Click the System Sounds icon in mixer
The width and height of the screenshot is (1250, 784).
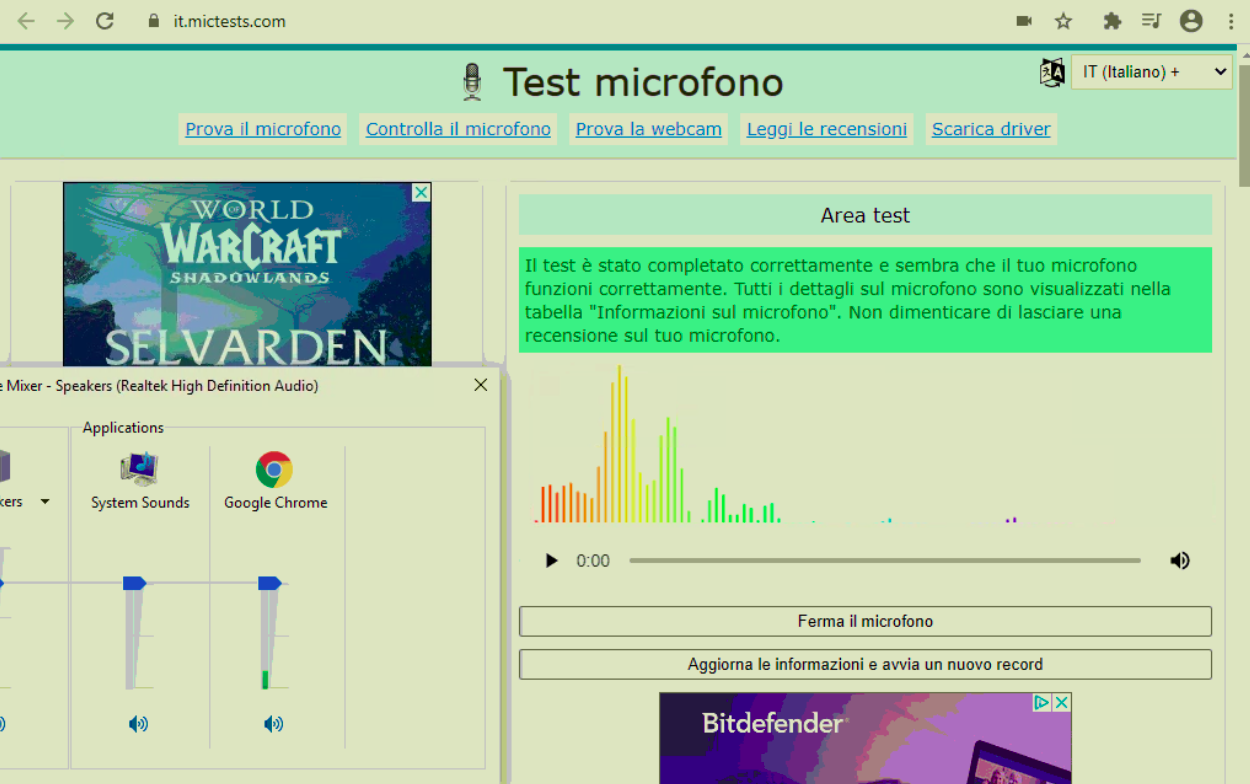coord(139,469)
